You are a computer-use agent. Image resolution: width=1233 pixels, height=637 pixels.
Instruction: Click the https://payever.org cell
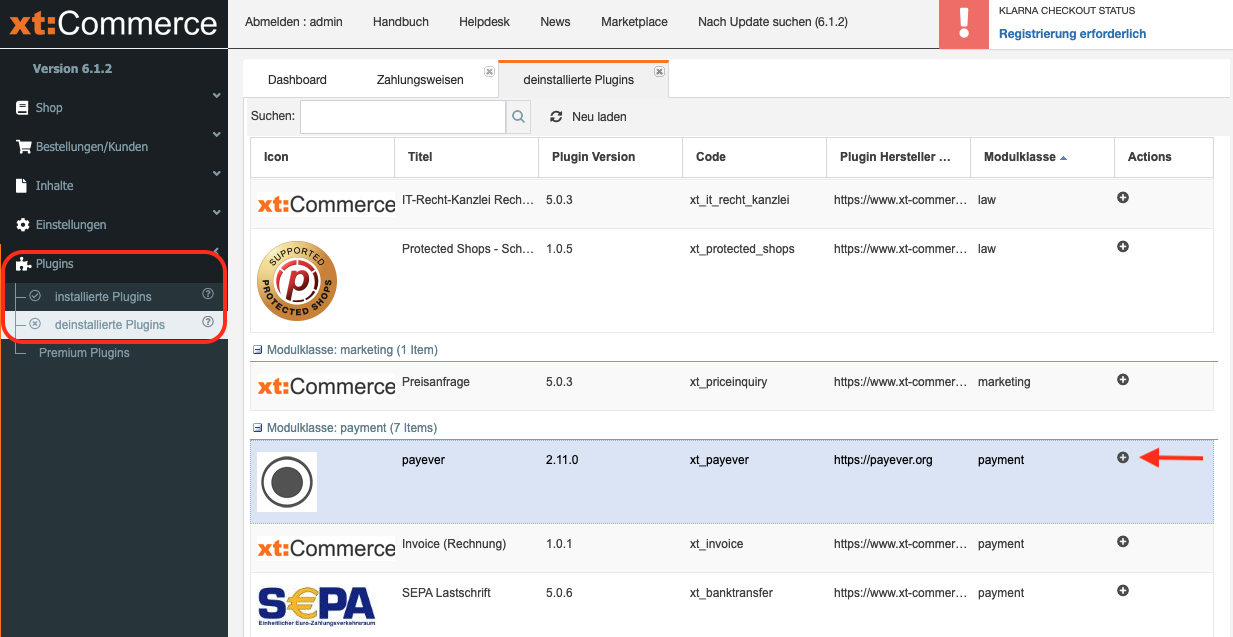[x=883, y=460]
